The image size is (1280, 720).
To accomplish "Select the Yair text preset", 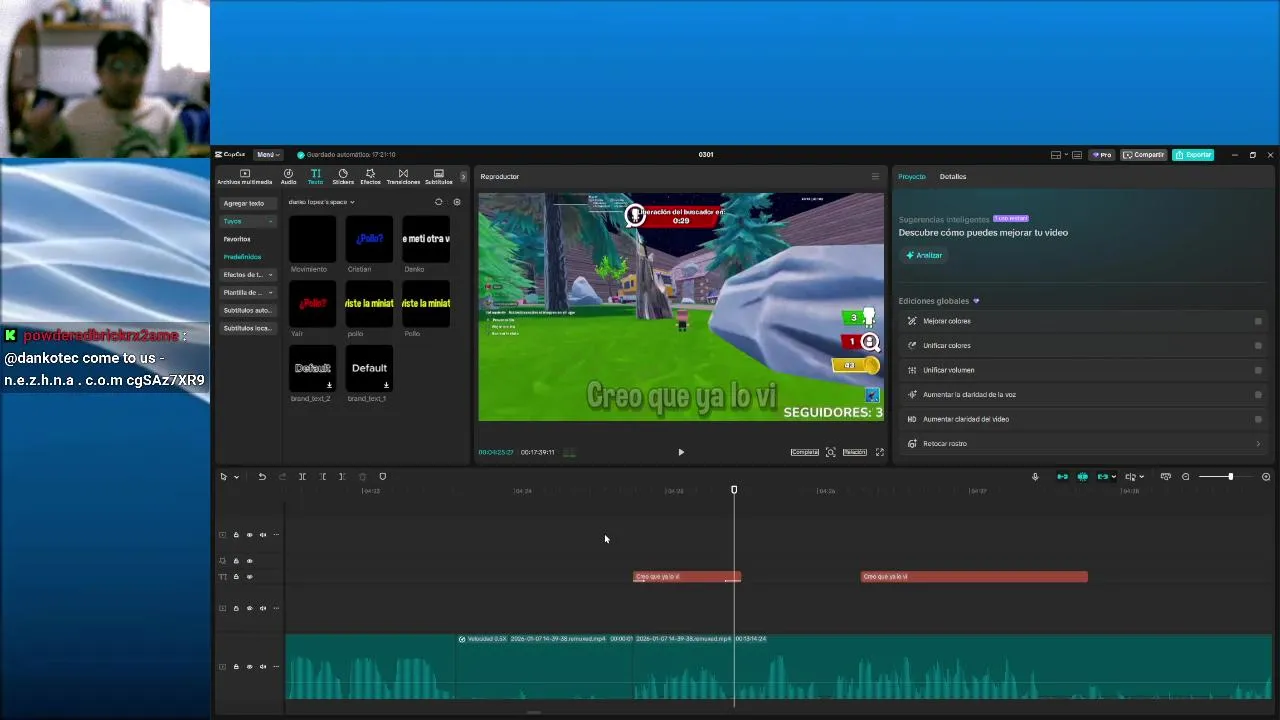I will 312,303.
